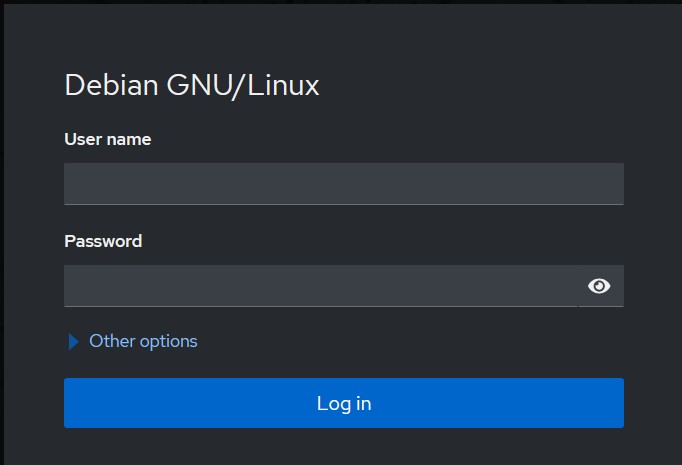The height and width of the screenshot is (465, 682).
Task: Expand the Other options section
Action: (x=133, y=341)
